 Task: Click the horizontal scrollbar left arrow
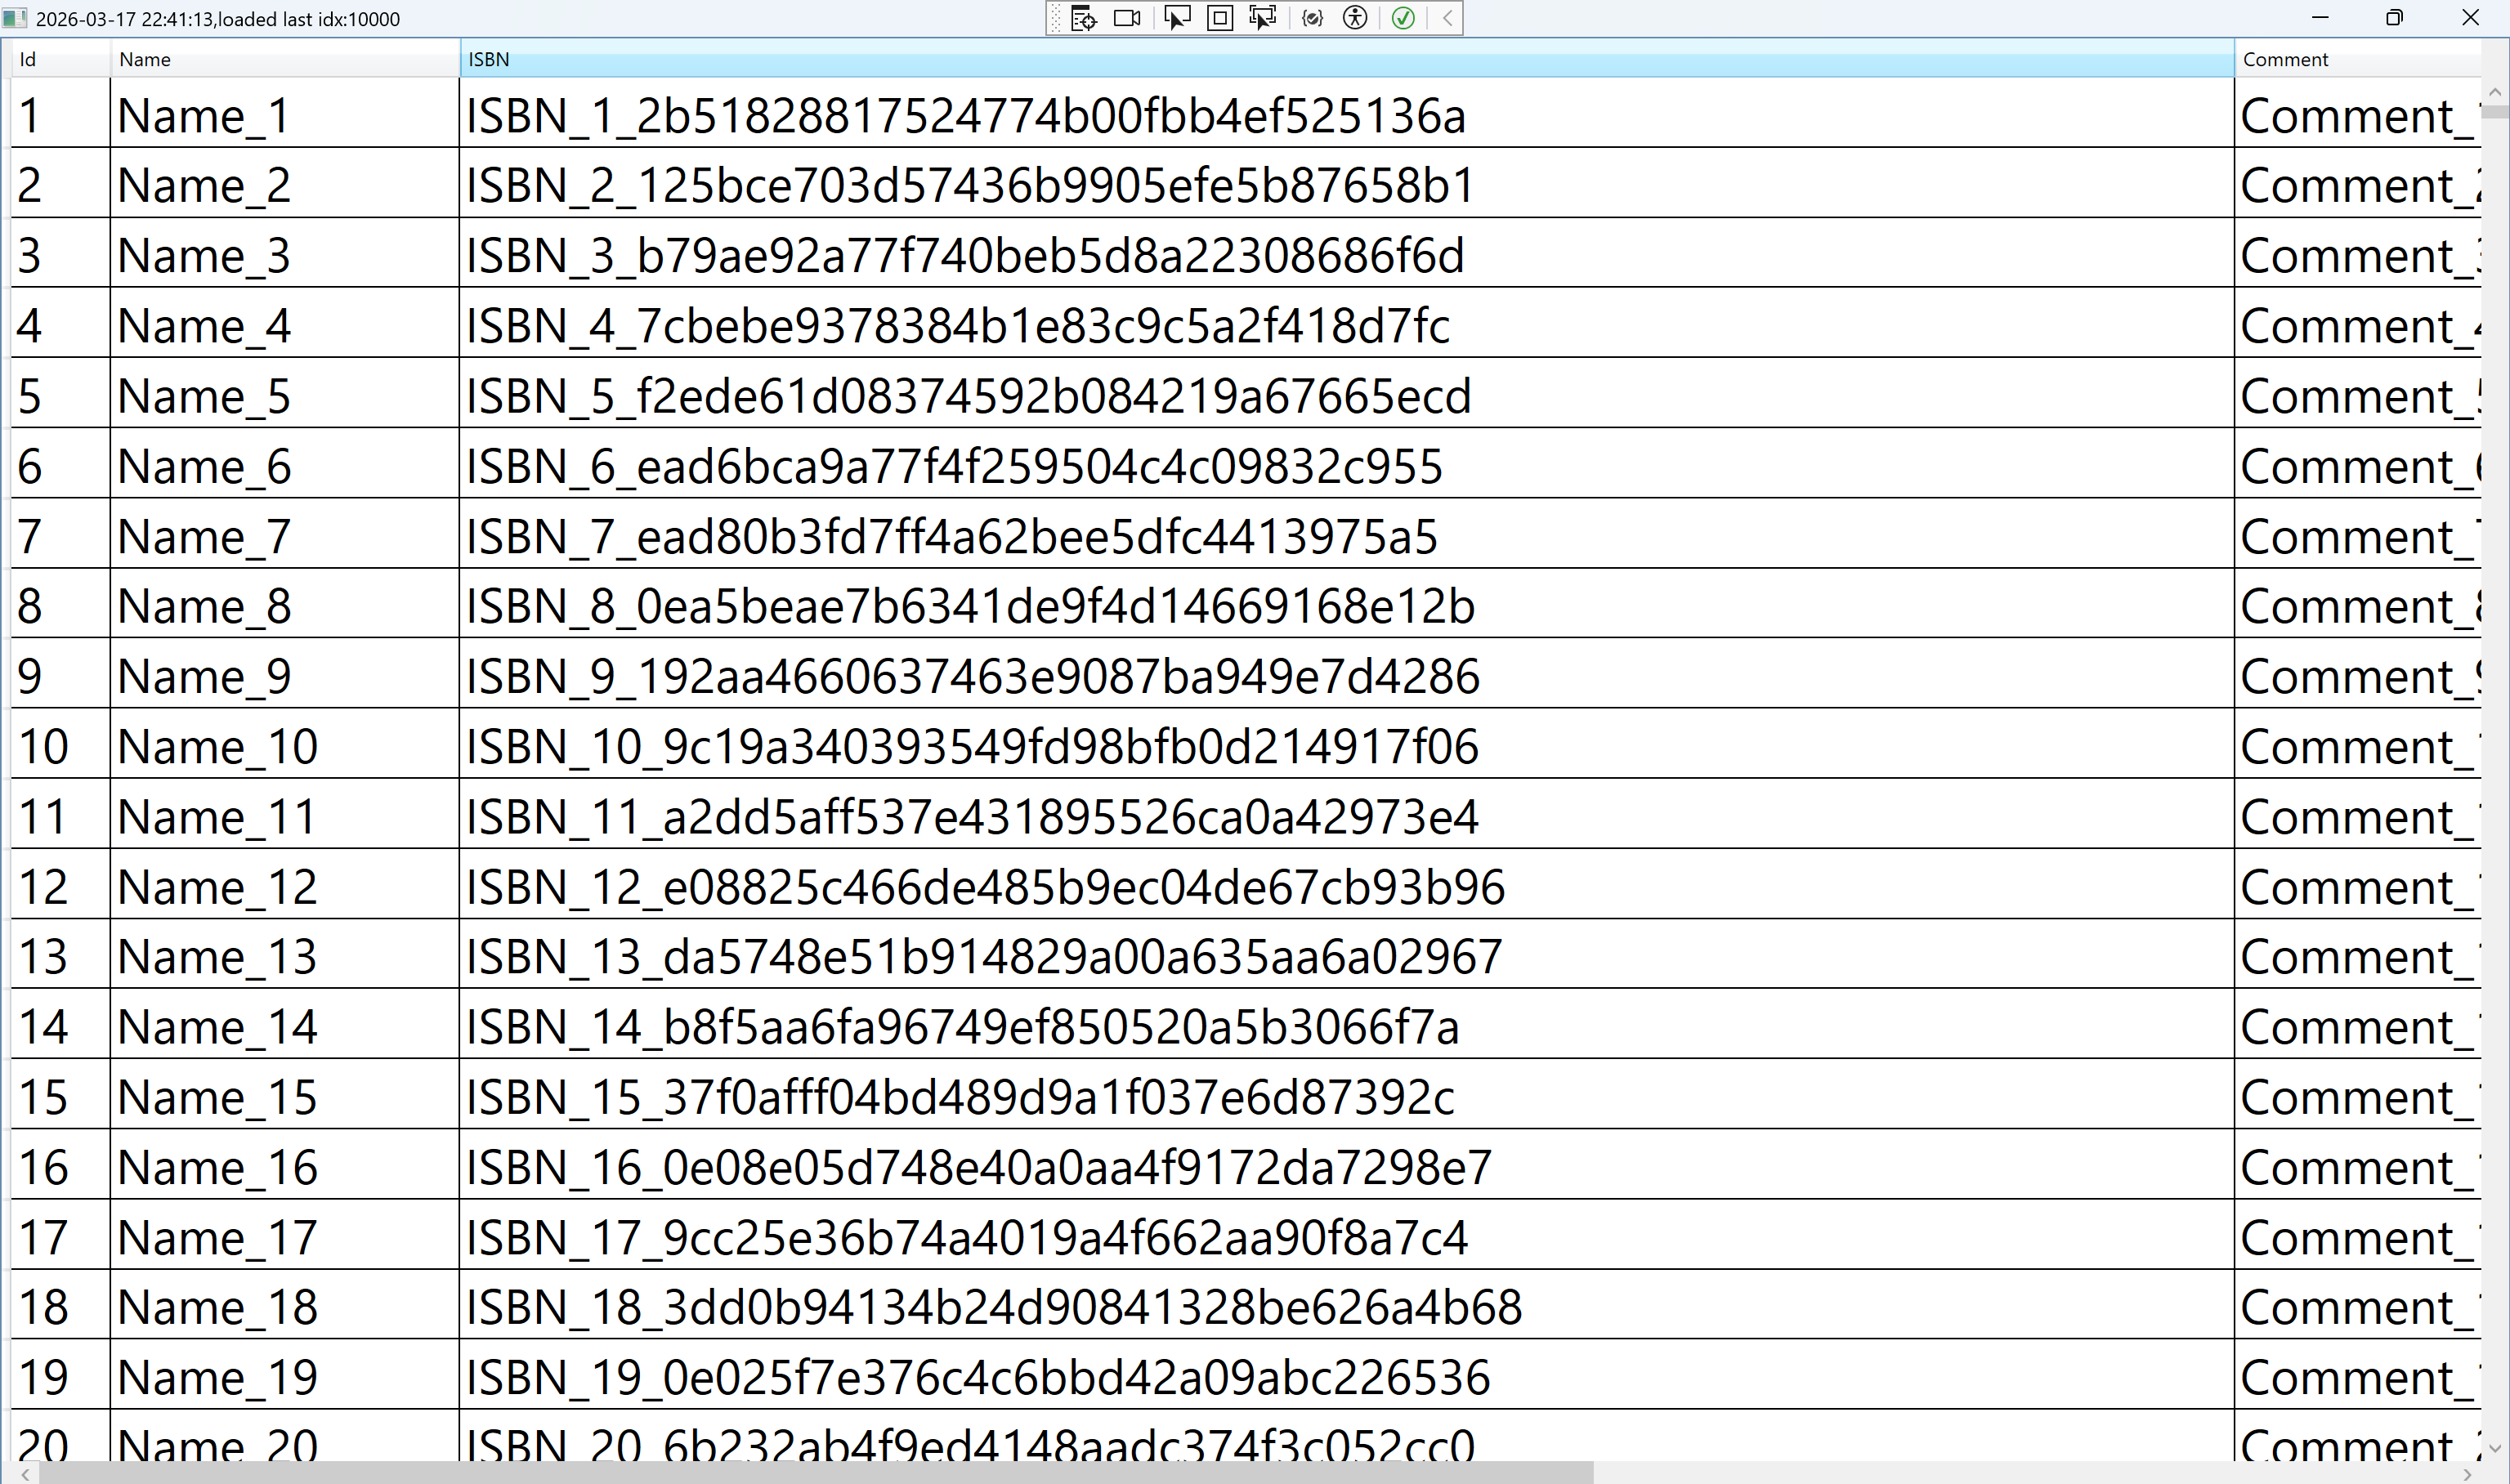click(25, 1473)
